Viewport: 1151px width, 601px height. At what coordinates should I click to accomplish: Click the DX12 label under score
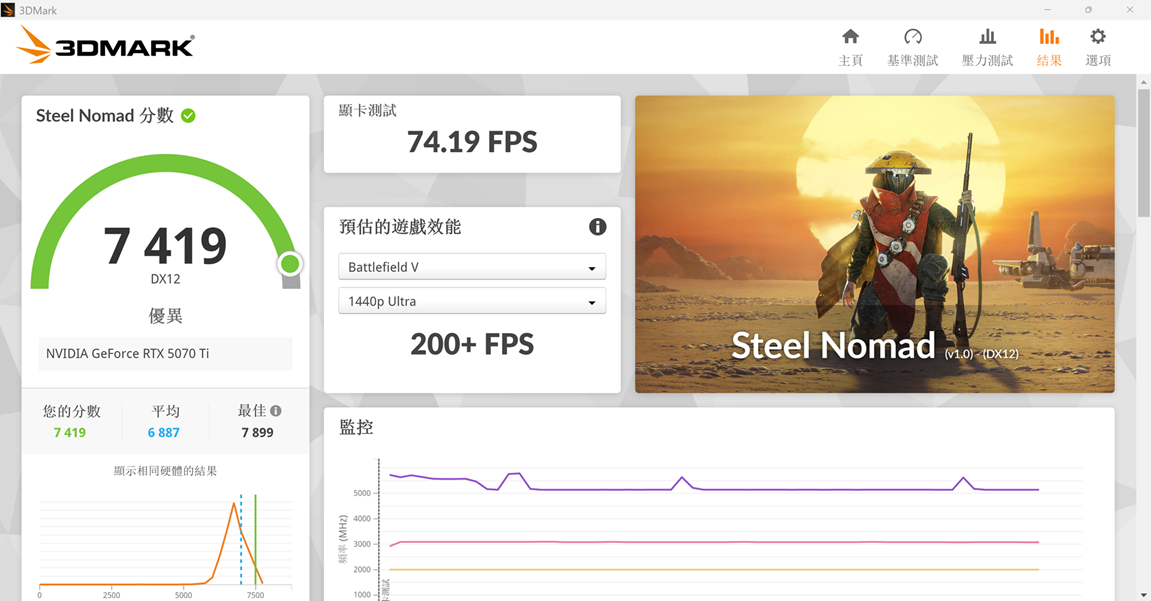[x=165, y=279]
